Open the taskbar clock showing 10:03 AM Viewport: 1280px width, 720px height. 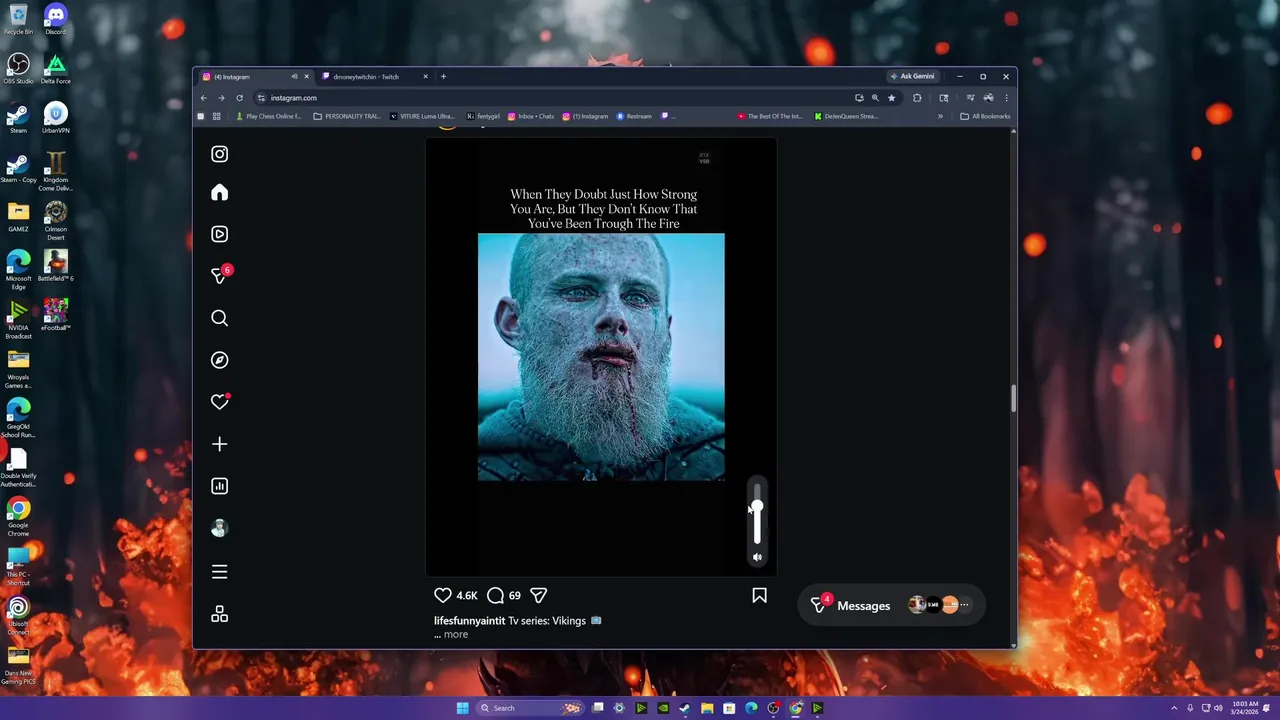tap(1246, 708)
